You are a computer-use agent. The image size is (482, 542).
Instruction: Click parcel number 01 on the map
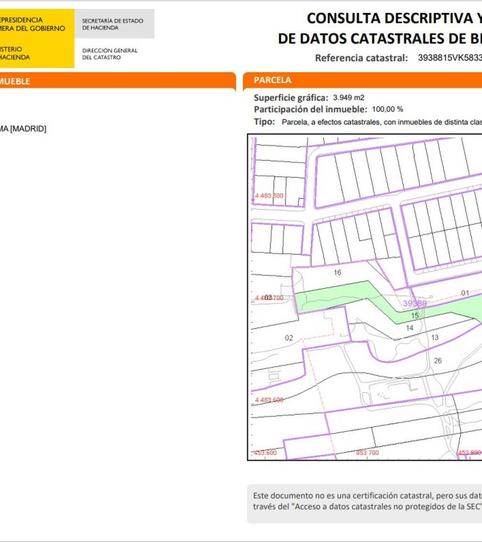pyautogui.click(x=465, y=293)
